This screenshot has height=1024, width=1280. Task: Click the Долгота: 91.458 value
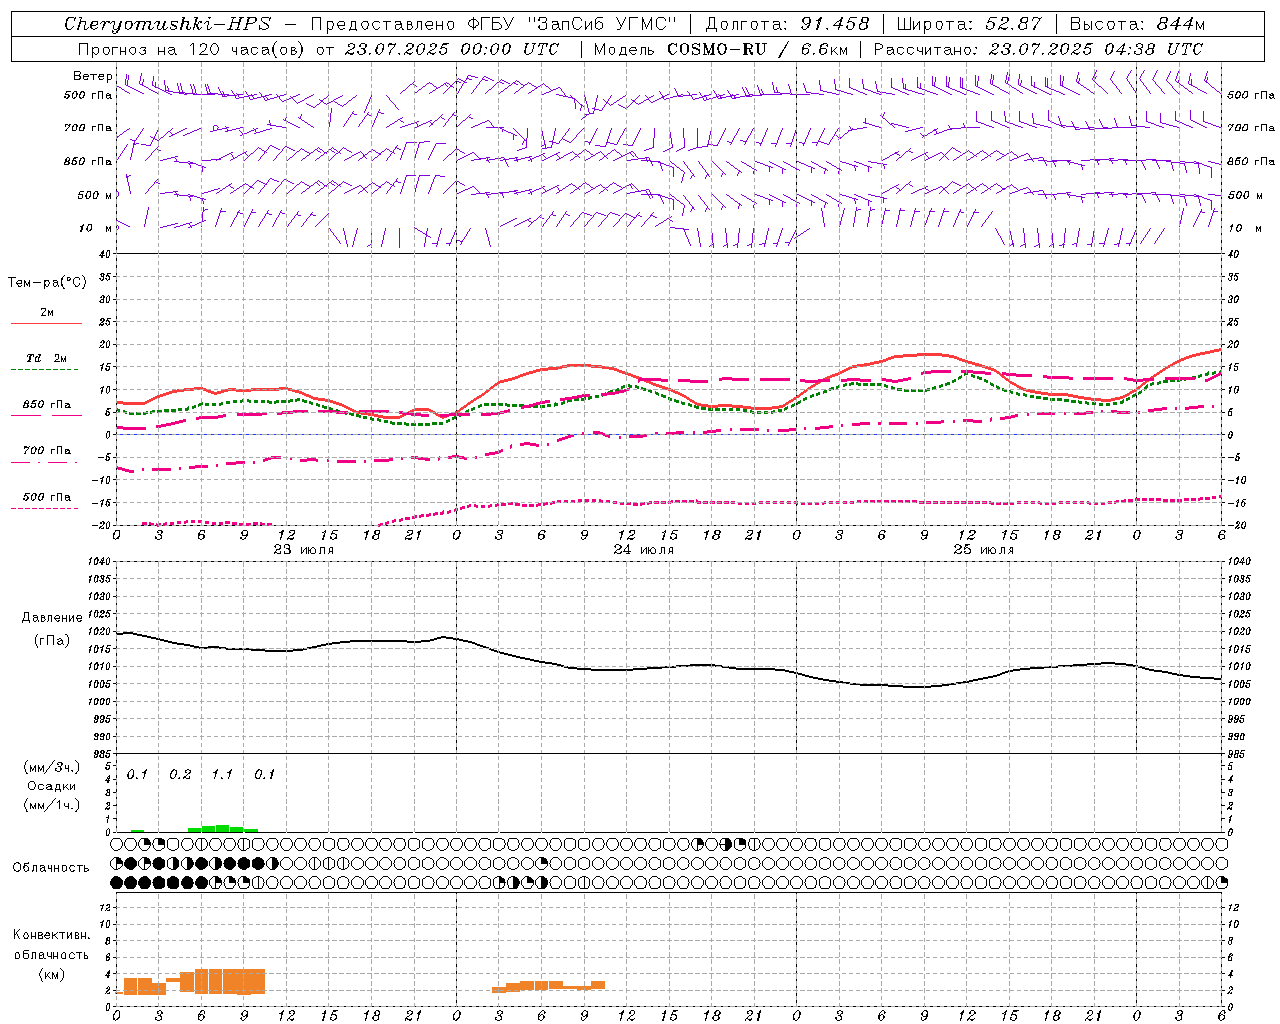tap(787, 24)
